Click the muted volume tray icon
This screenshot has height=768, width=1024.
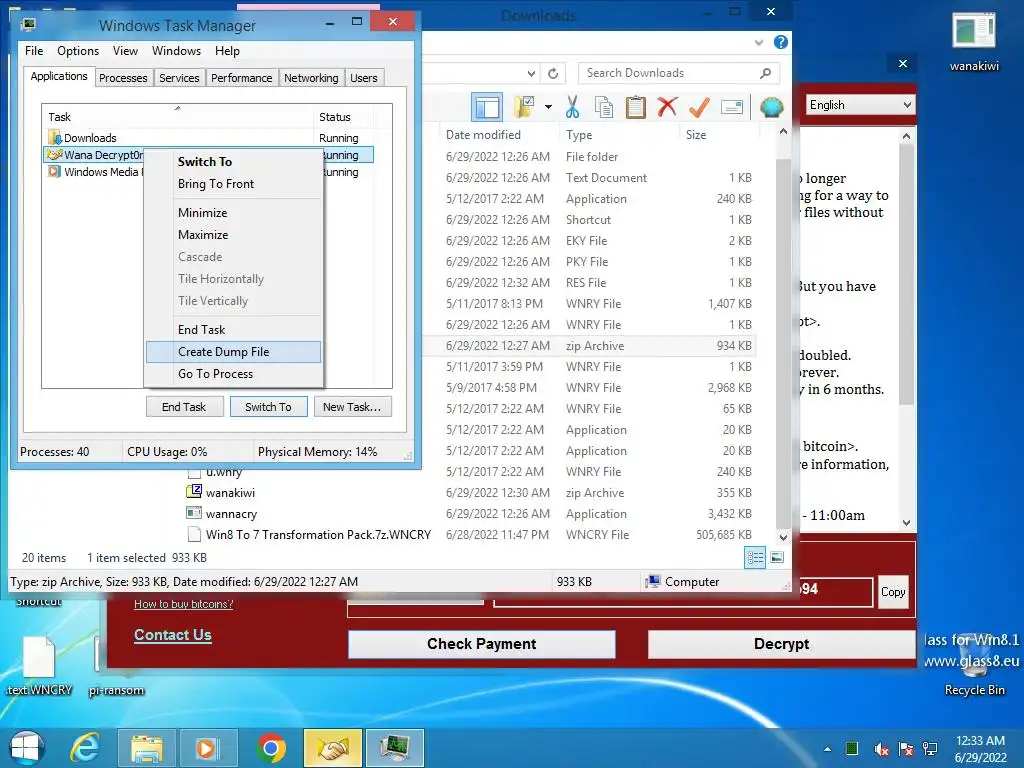click(x=882, y=749)
